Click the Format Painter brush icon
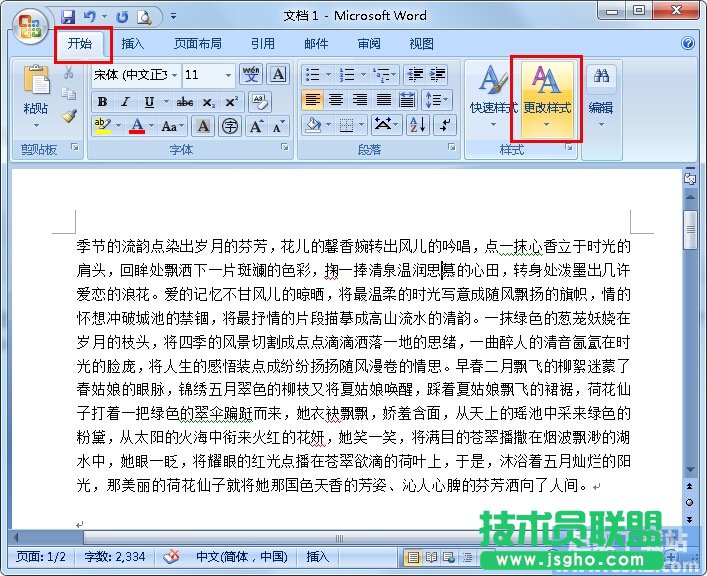 (x=69, y=116)
